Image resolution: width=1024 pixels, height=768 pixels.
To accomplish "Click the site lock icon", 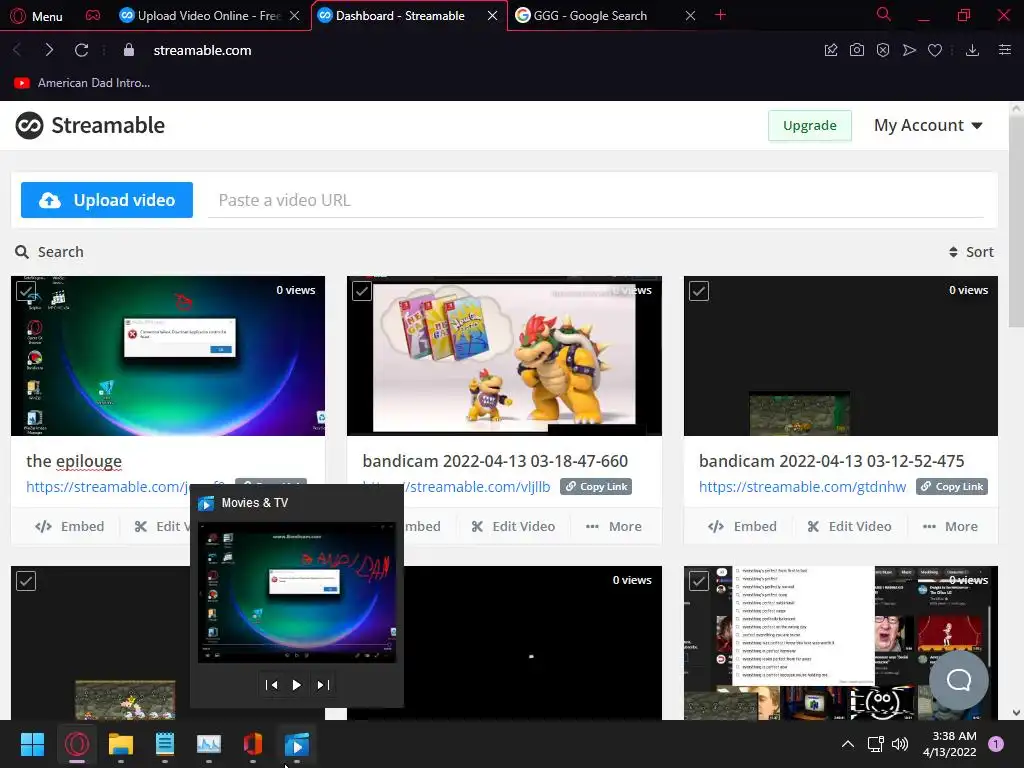I will 129,50.
